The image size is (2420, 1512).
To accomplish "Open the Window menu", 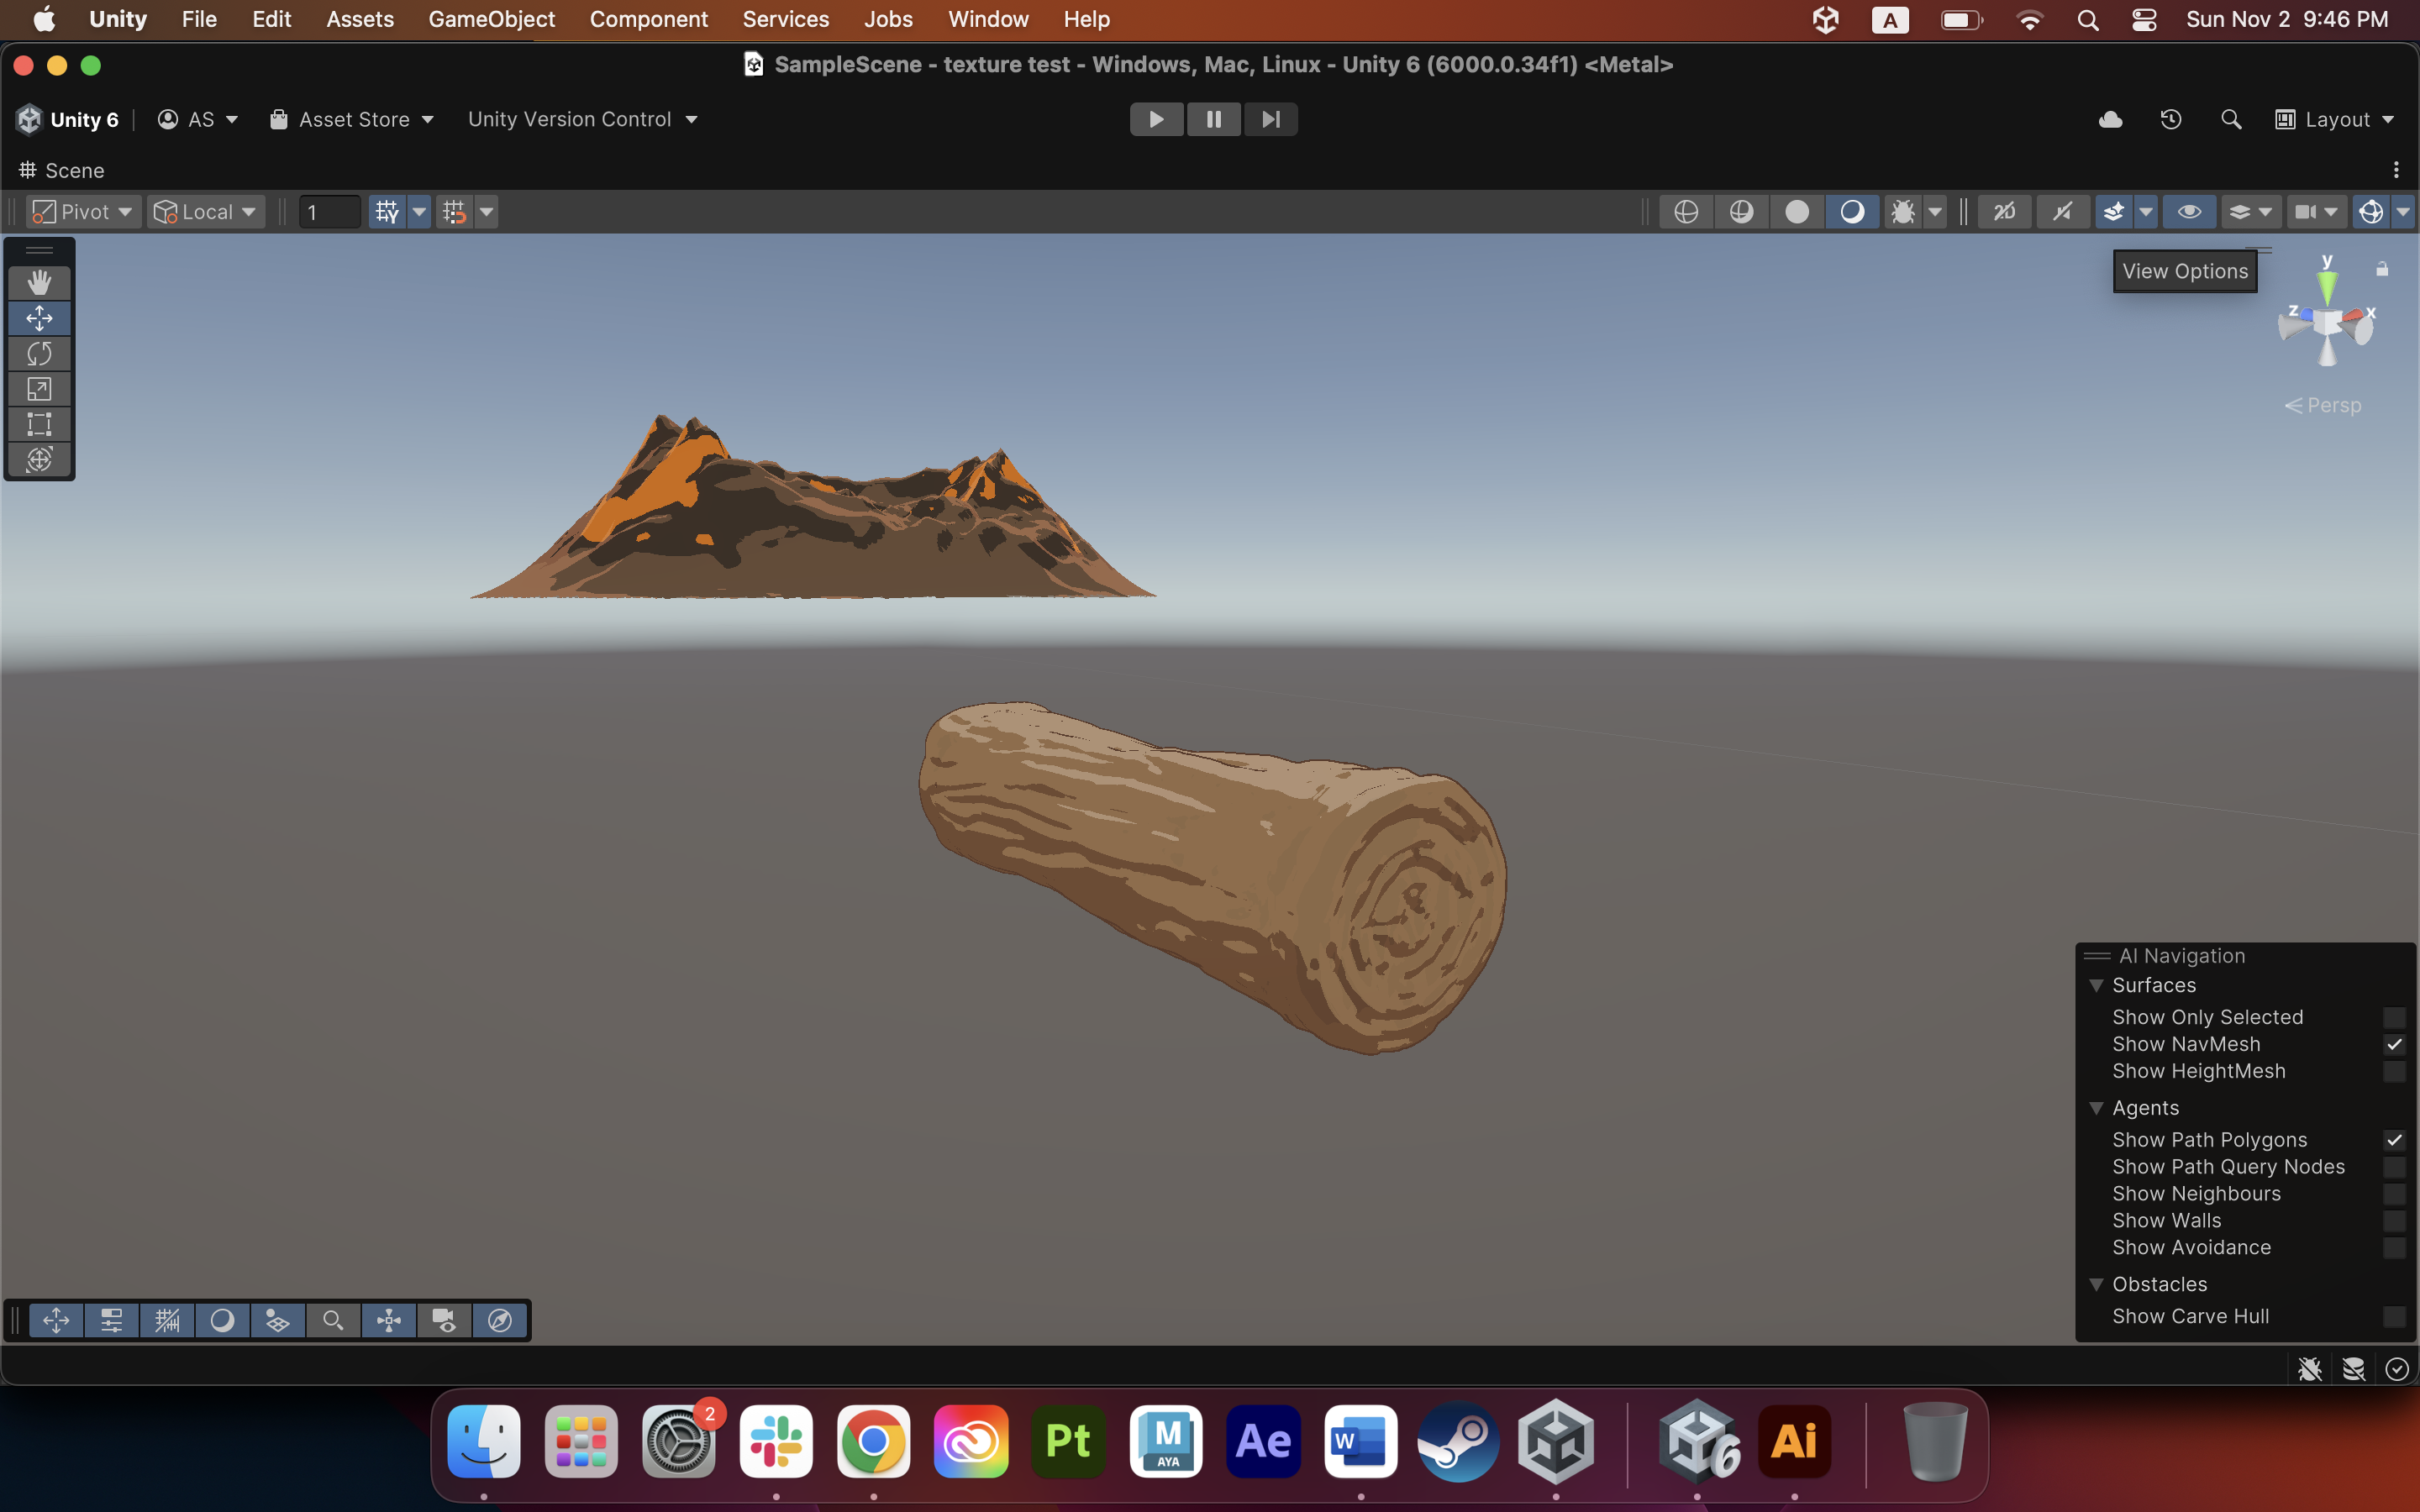I will tap(987, 19).
